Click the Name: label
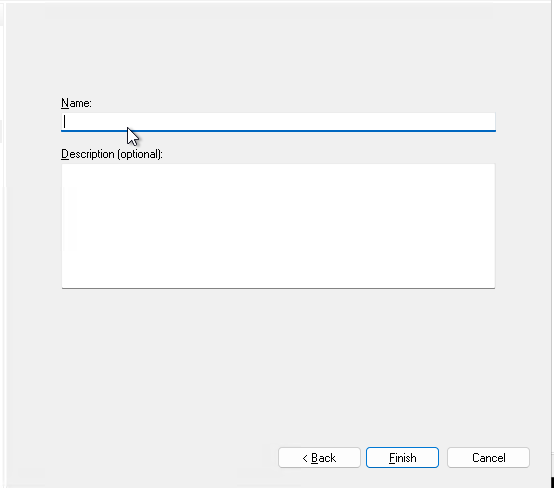 [x=76, y=103]
